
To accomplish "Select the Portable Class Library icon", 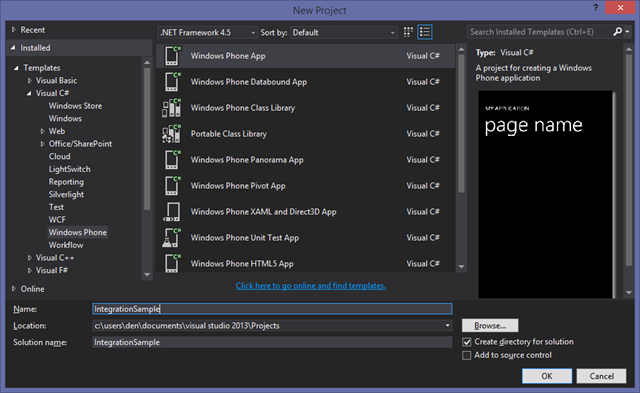I will click(x=172, y=134).
